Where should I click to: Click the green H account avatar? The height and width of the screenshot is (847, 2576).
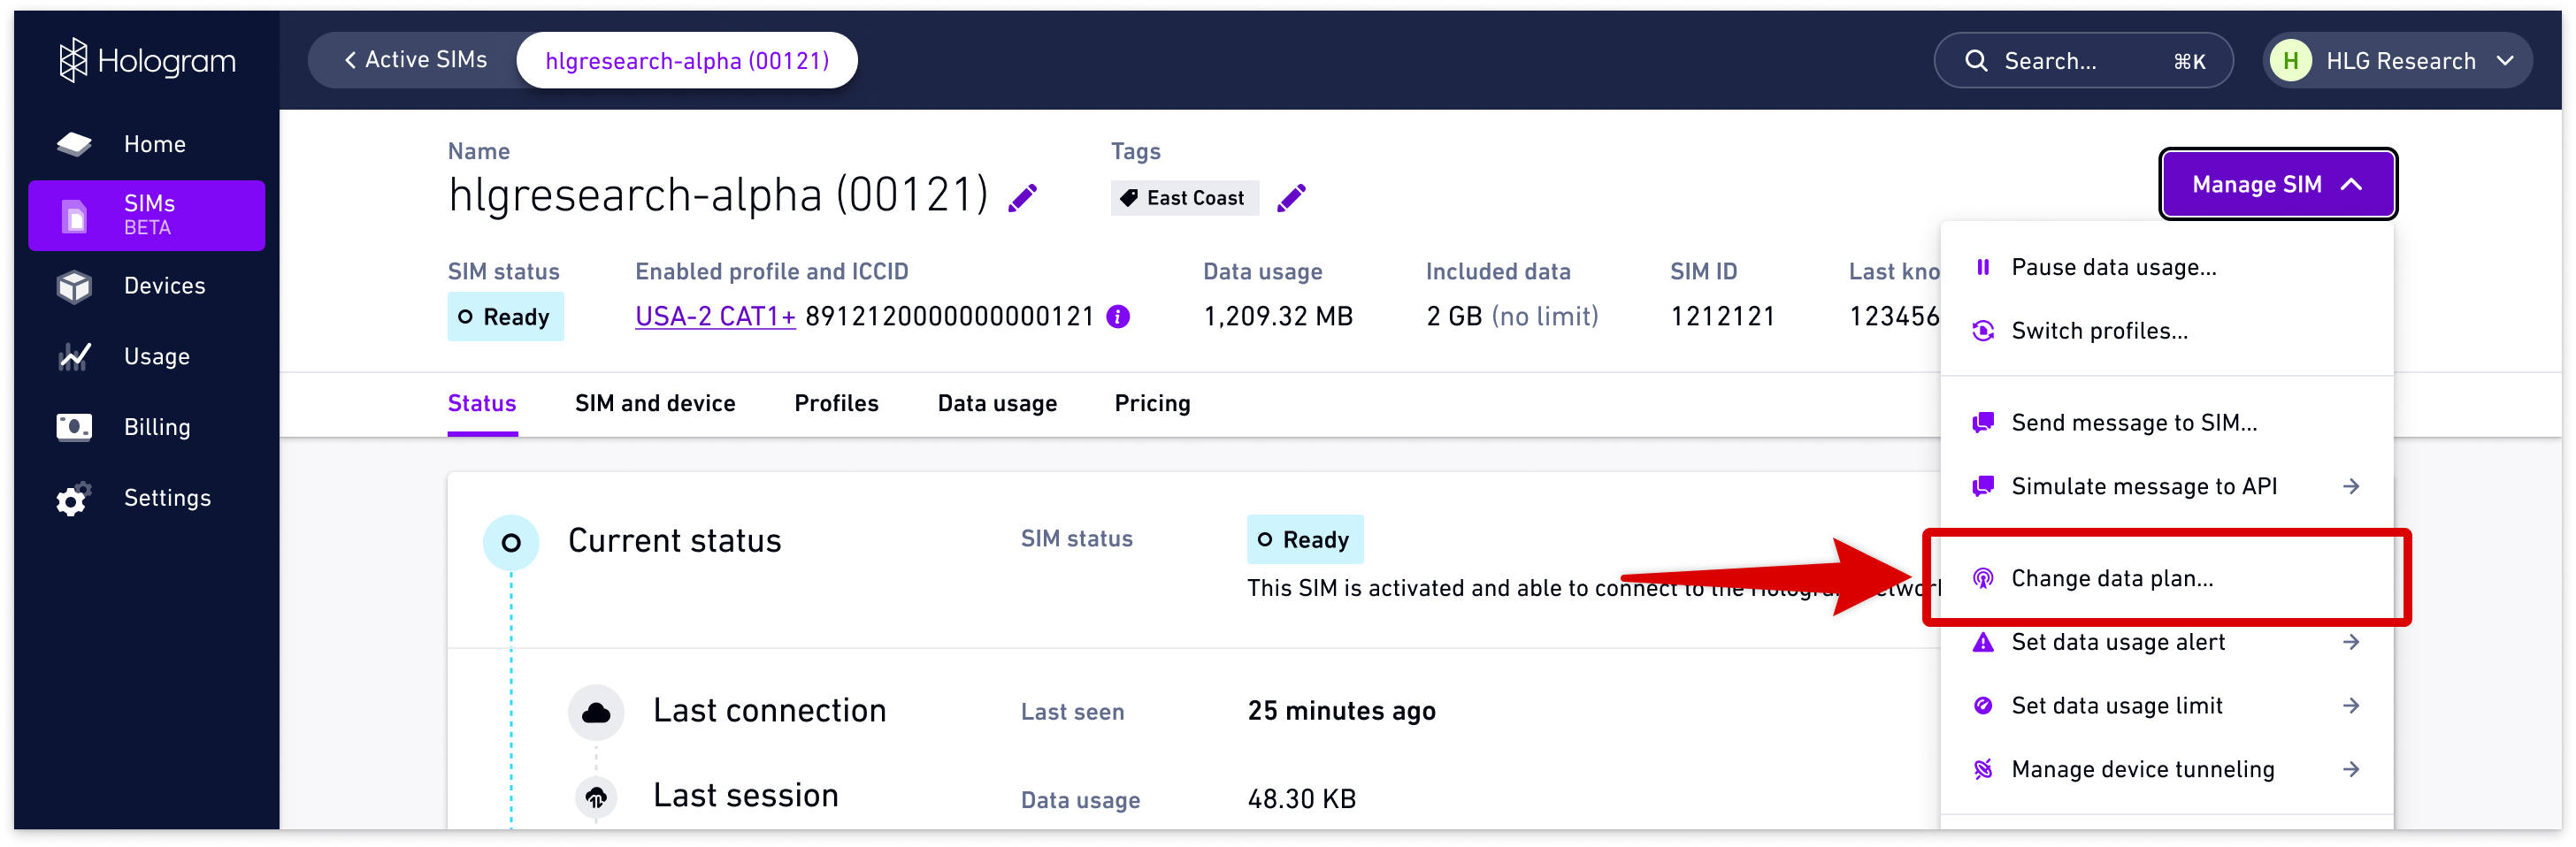pos(2290,61)
